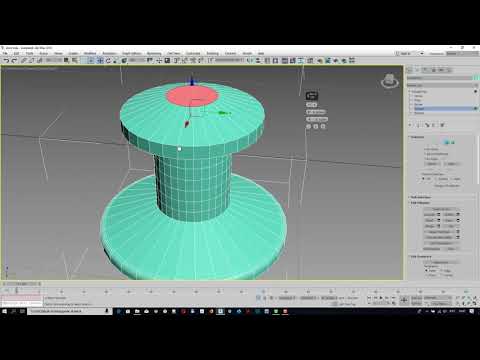The image size is (480, 360).
Task: Activate the Select and Link tool
Action: pos(23,60)
